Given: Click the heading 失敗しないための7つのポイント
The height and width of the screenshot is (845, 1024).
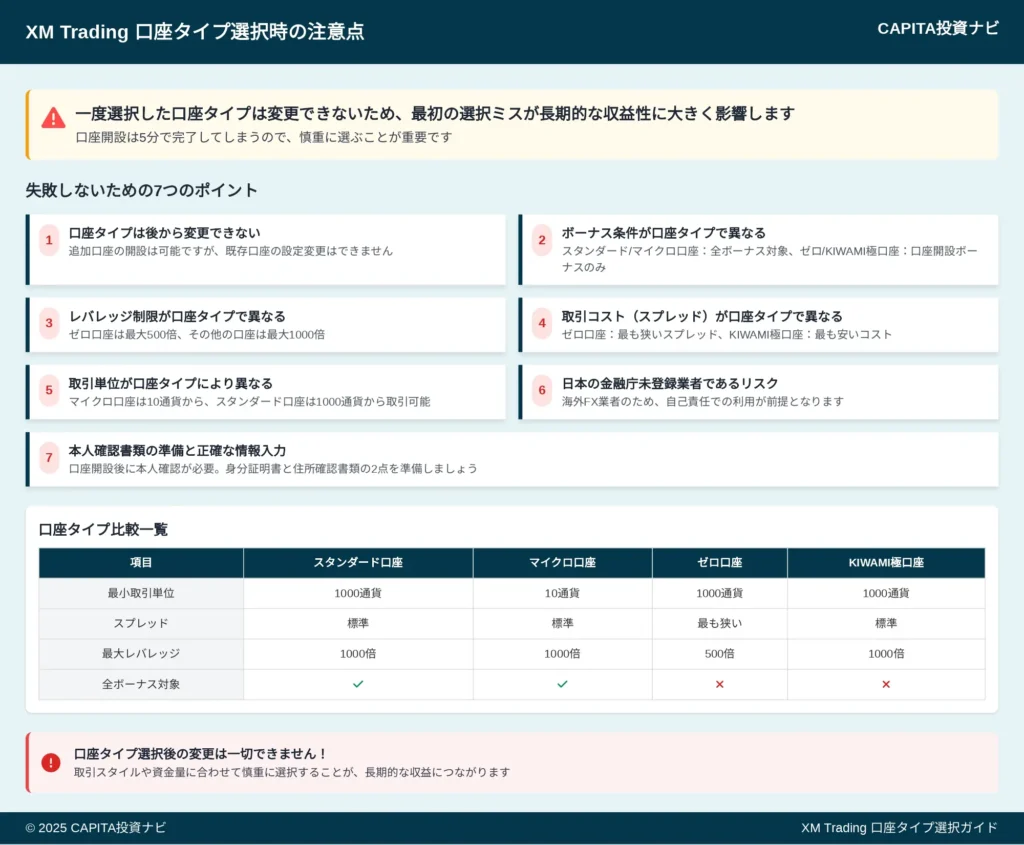Looking at the screenshot, I should [141, 190].
